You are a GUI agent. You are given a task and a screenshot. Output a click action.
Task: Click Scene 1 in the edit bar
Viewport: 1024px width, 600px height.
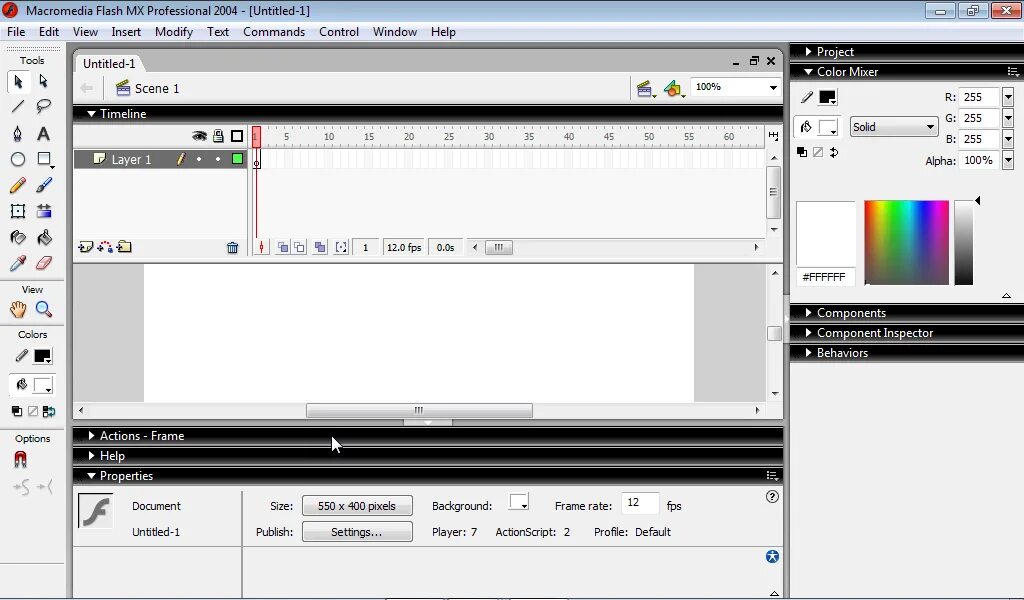coord(157,89)
